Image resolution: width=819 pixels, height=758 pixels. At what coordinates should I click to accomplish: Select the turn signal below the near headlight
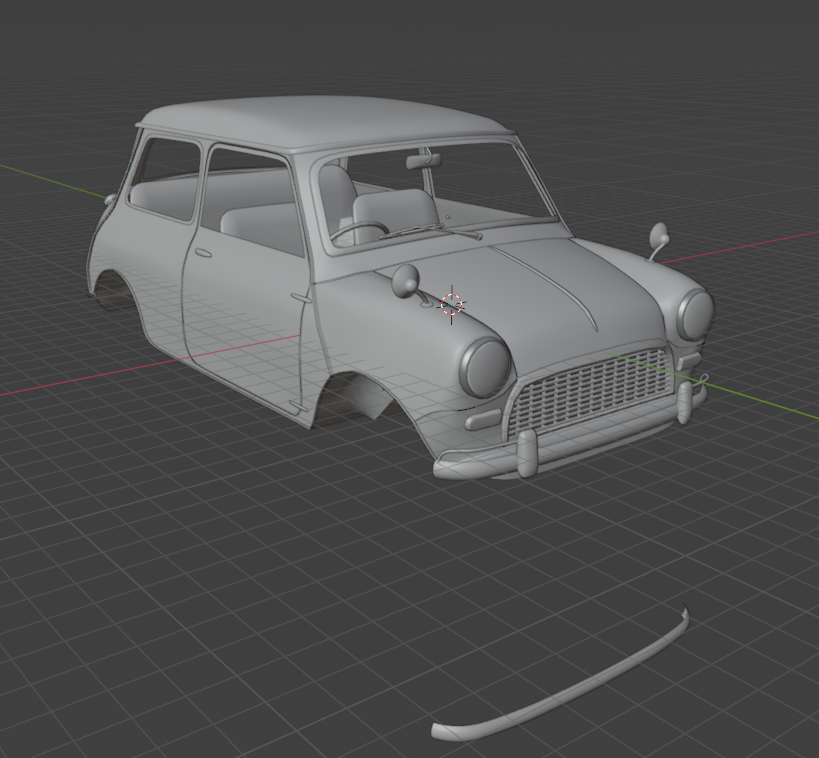[x=483, y=419]
